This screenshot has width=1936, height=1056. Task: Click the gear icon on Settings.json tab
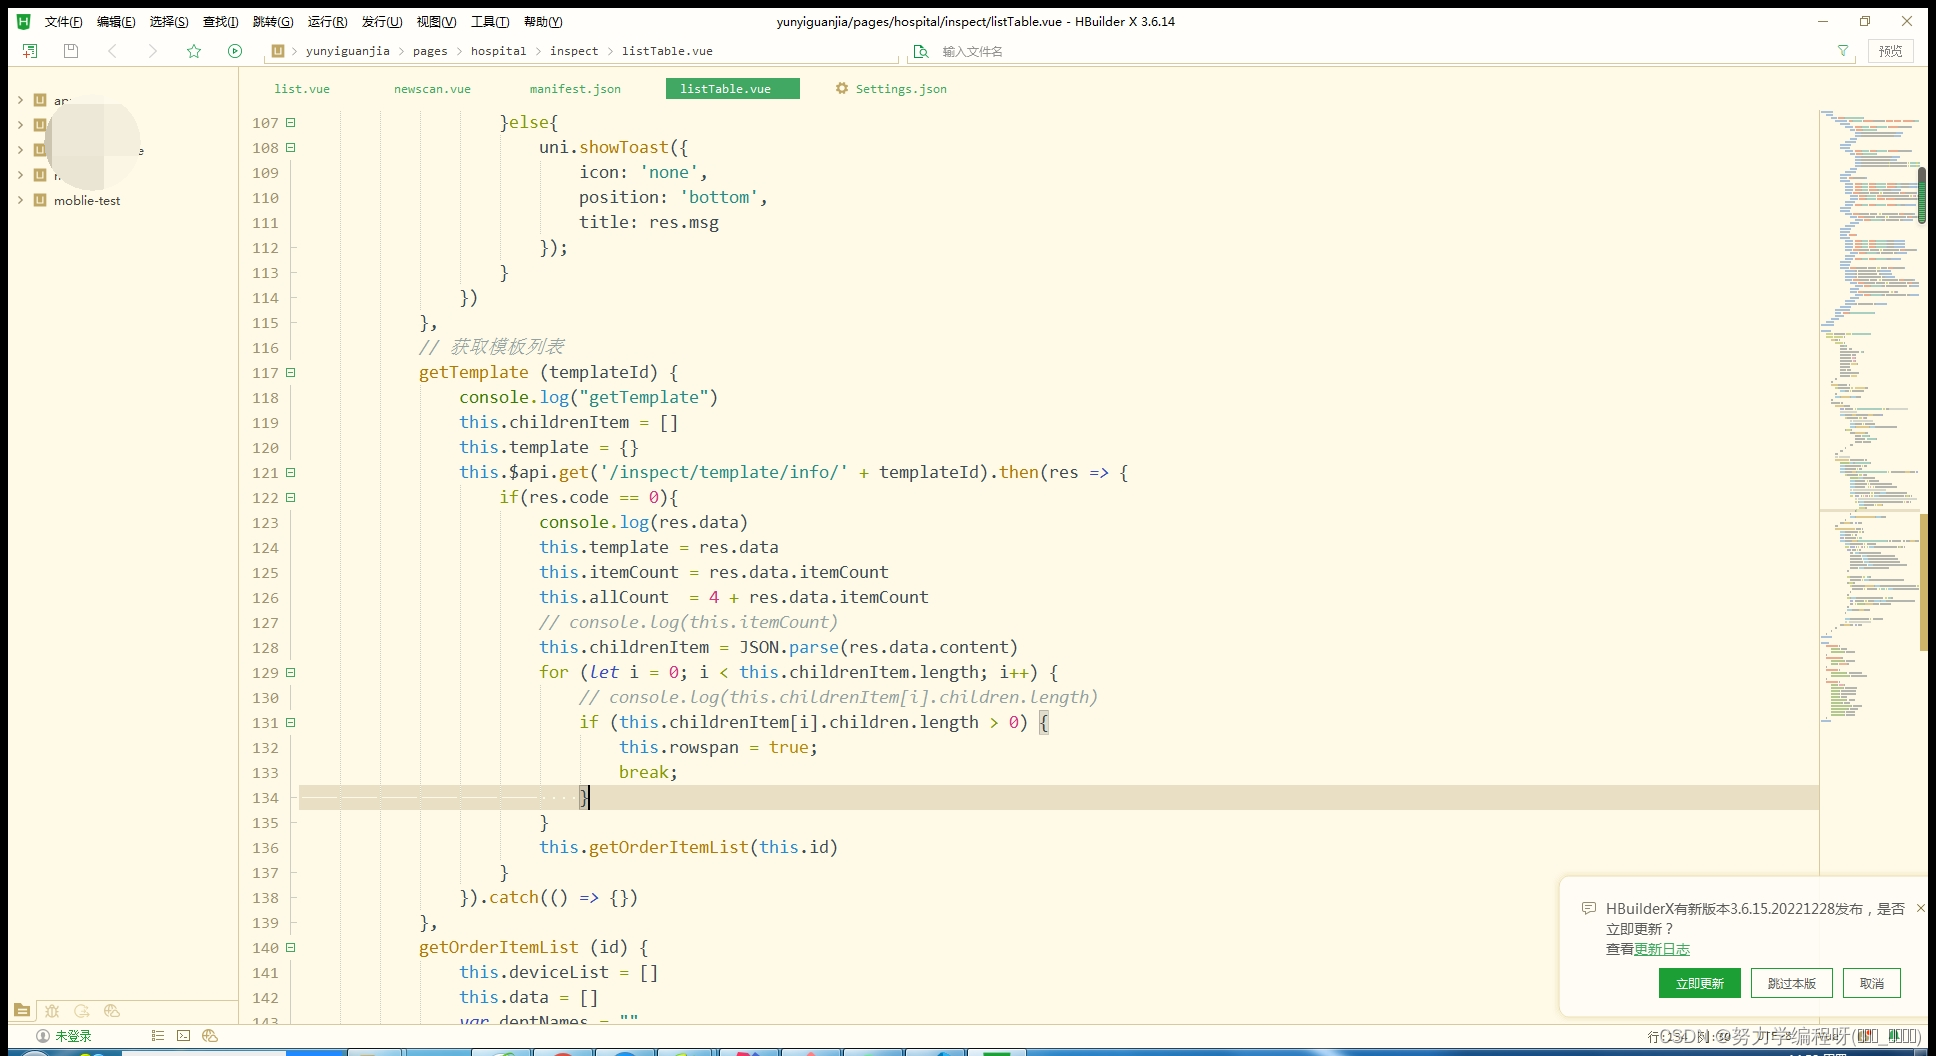pos(842,88)
